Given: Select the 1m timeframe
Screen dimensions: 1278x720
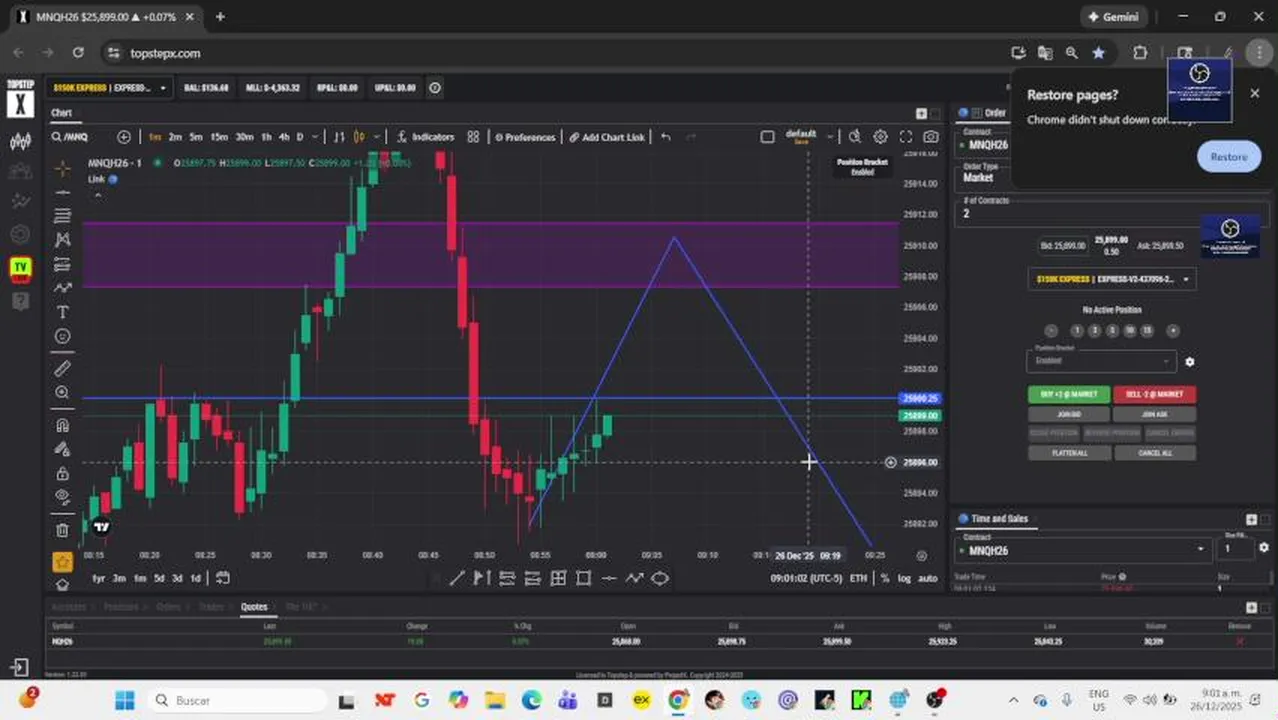Looking at the screenshot, I should [155, 137].
